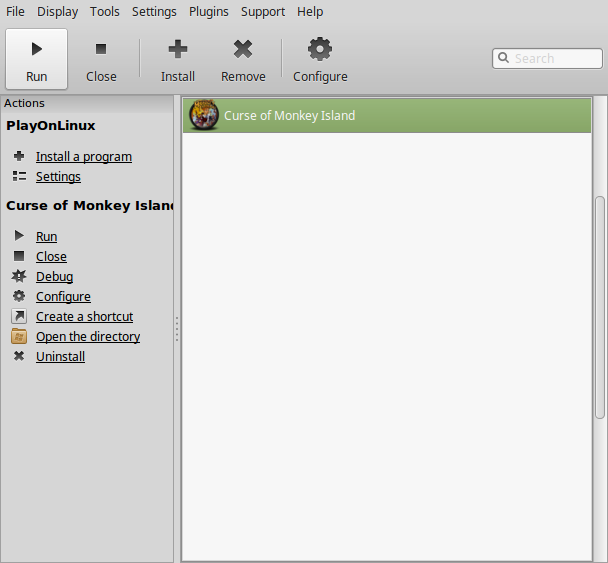Click the vertical scrollbar of the program list
The image size is (608, 563).
click(600, 307)
